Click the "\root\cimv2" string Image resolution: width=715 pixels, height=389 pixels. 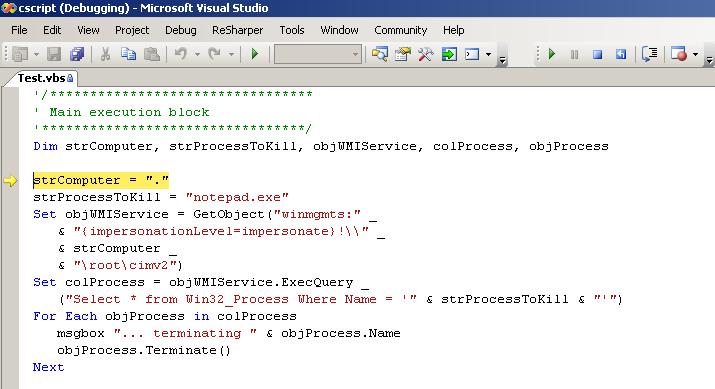[125, 265]
